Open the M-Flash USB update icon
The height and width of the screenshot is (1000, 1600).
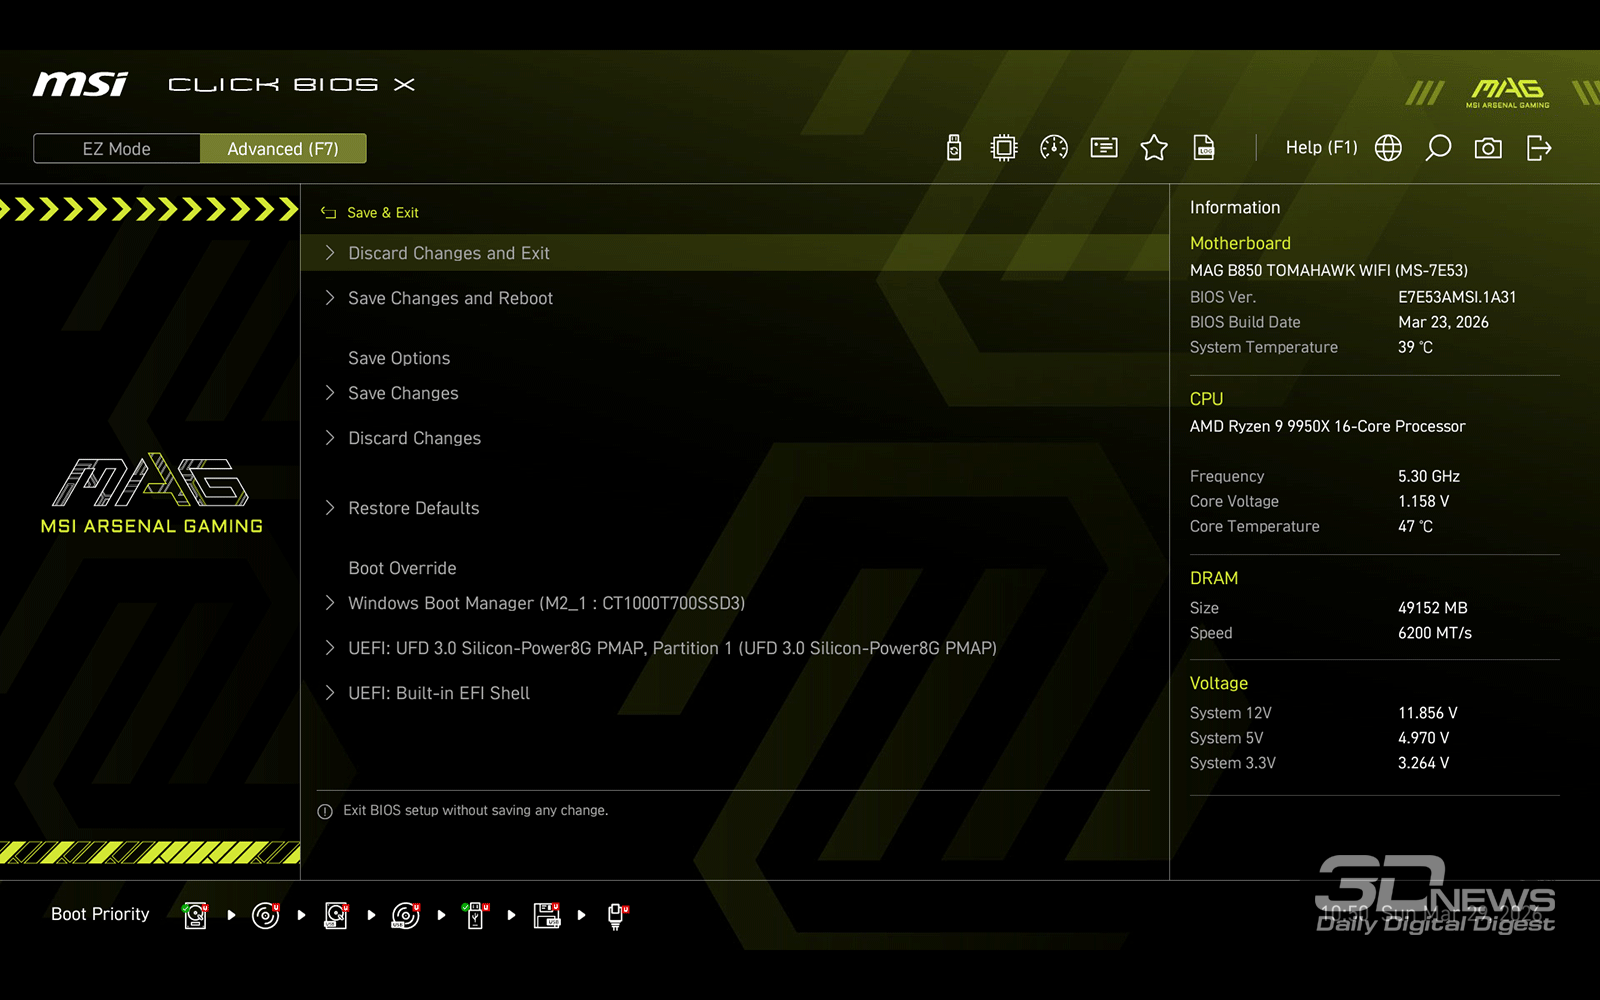pos(954,148)
